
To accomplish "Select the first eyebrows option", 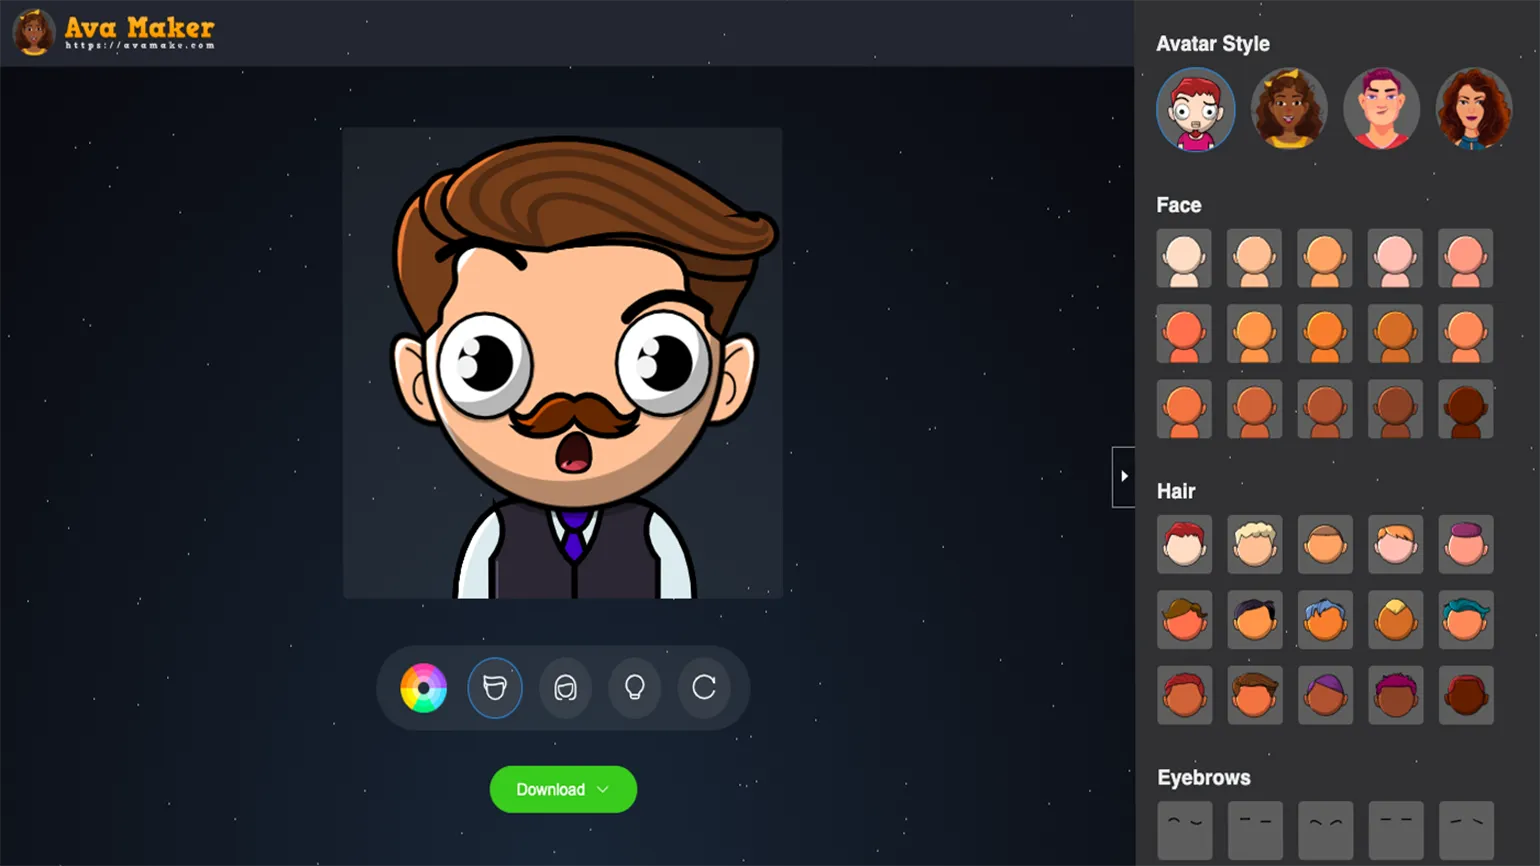I will coord(1184,829).
